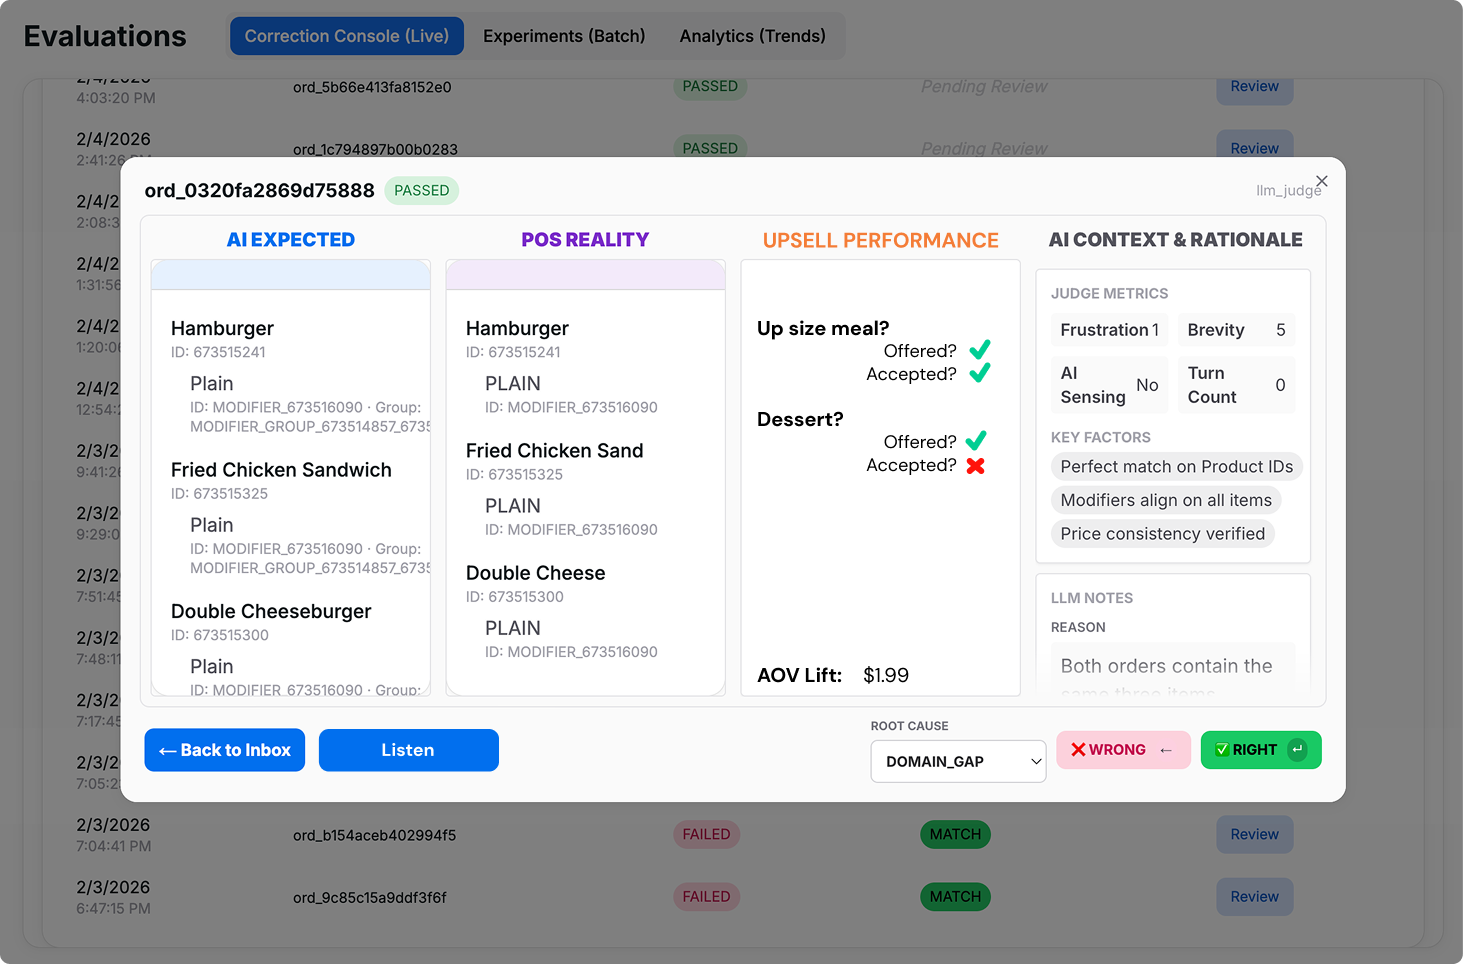The image size is (1463, 964).
Task: Switch to Experiments (Batch) tab
Action: (x=563, y=35)
